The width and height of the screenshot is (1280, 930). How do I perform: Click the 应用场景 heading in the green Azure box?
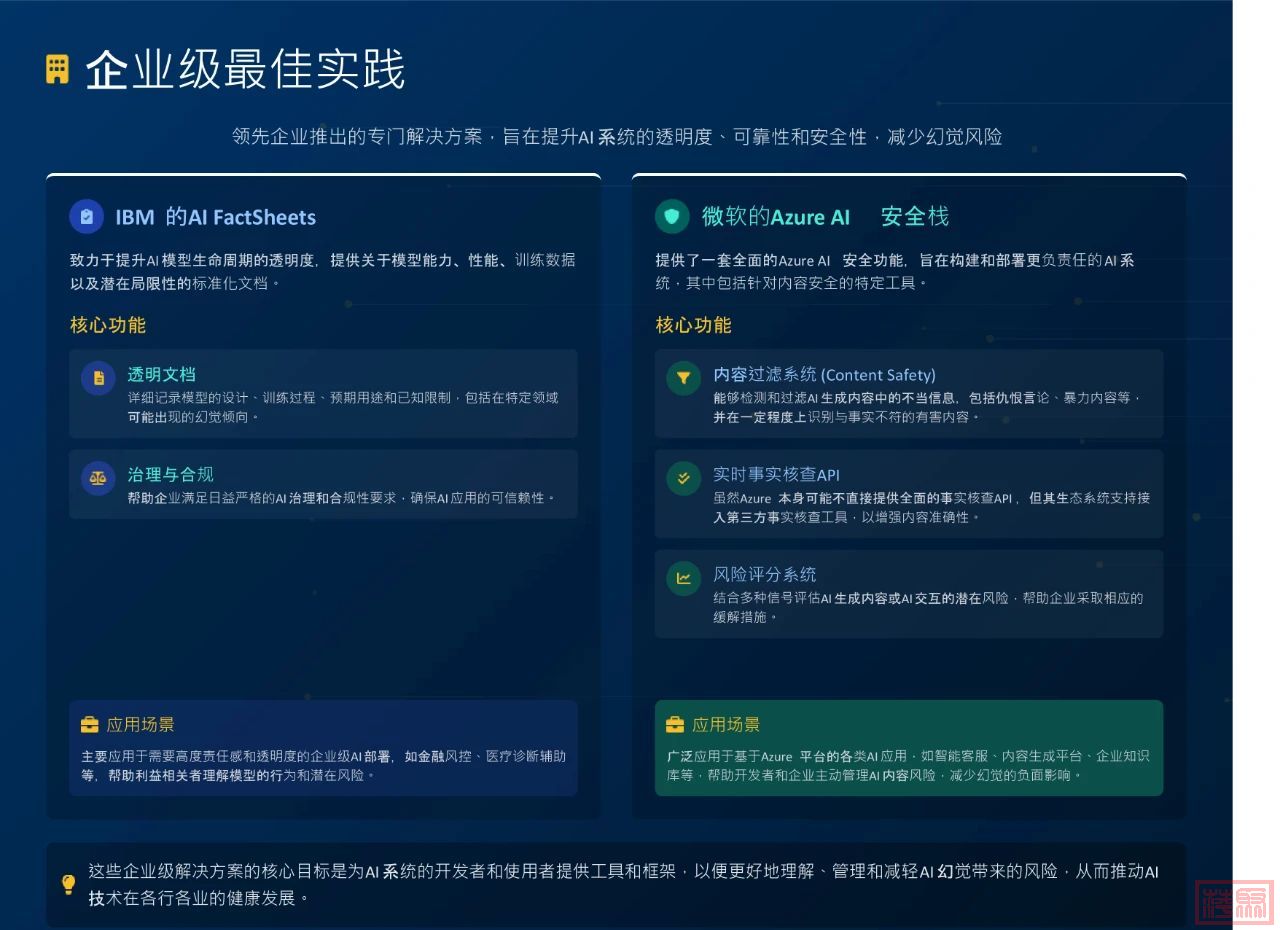point(726,725)
